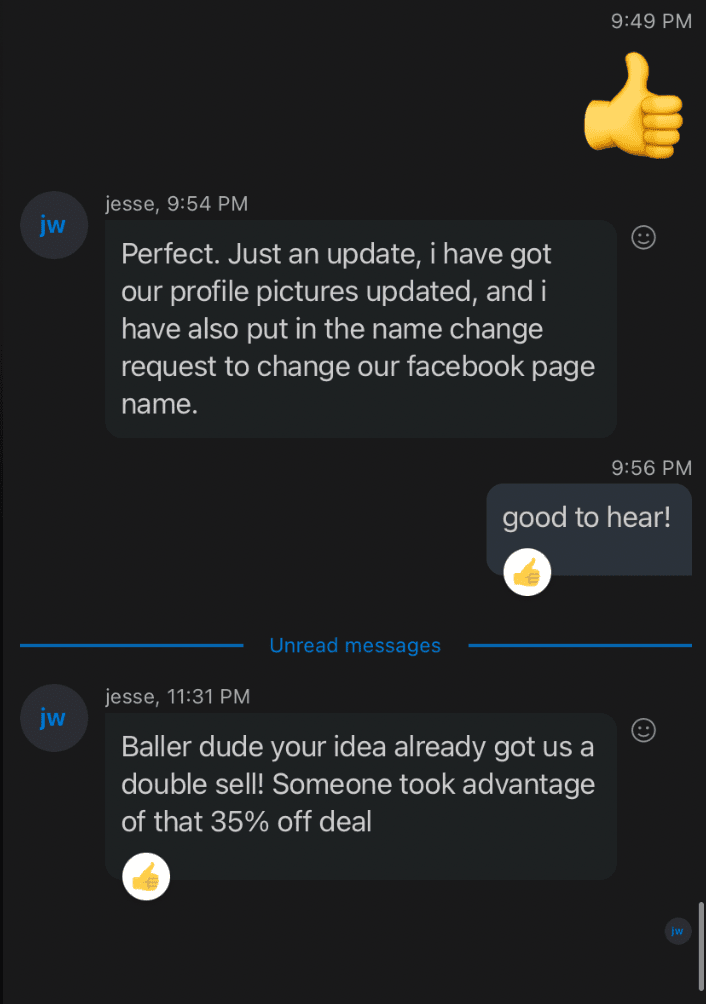Open the reaction picker beside the 9:54 PM message
Image resolution: width=706 pixels, height=1004 pixels.
pos(643,238)
